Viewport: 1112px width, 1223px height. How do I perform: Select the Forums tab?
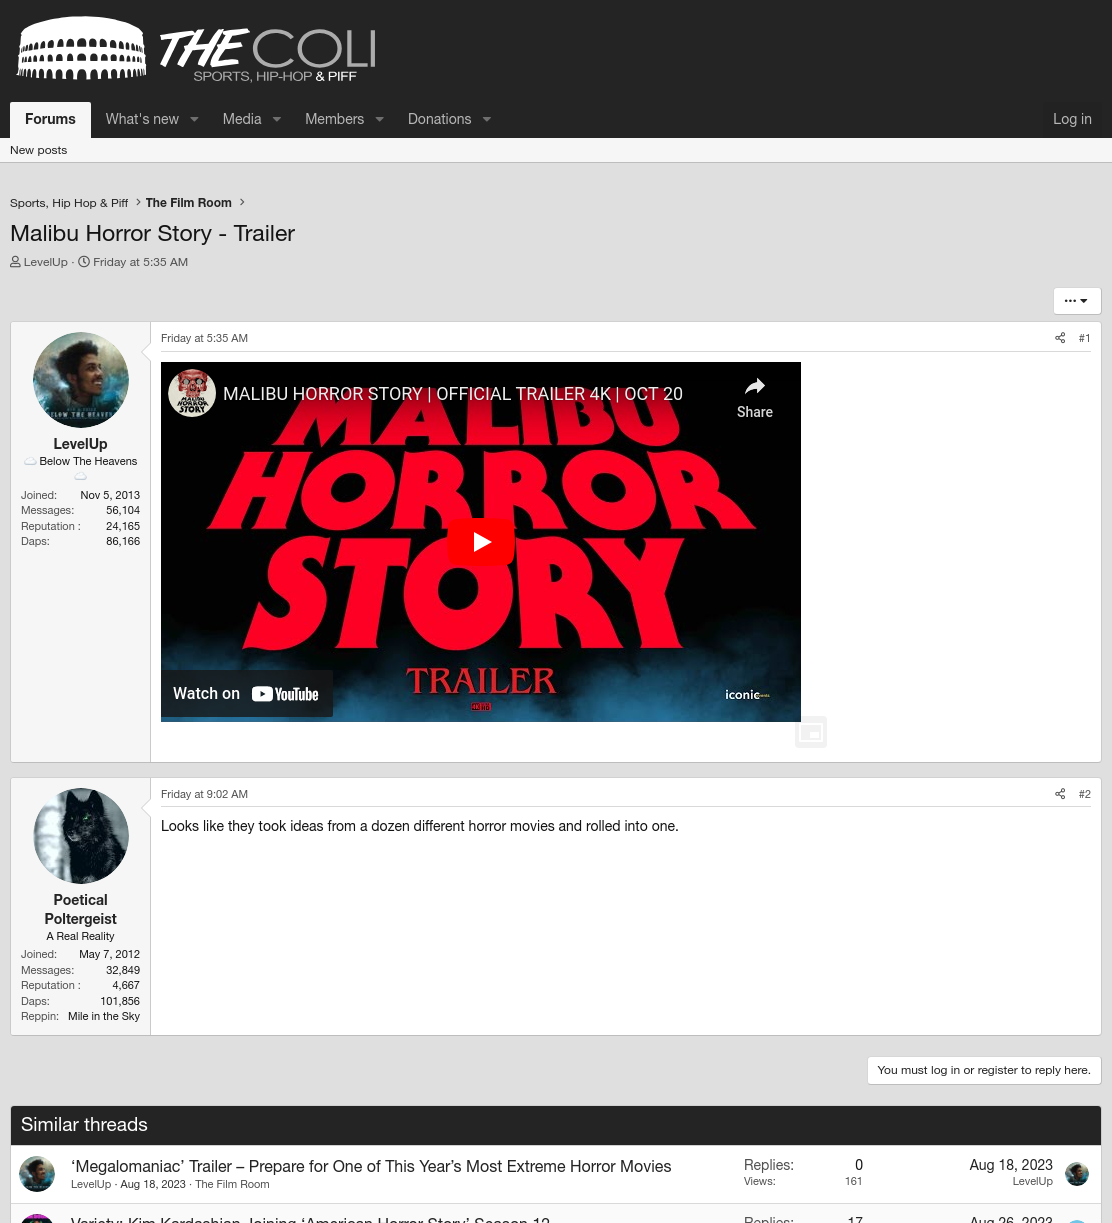coord(50,119)
